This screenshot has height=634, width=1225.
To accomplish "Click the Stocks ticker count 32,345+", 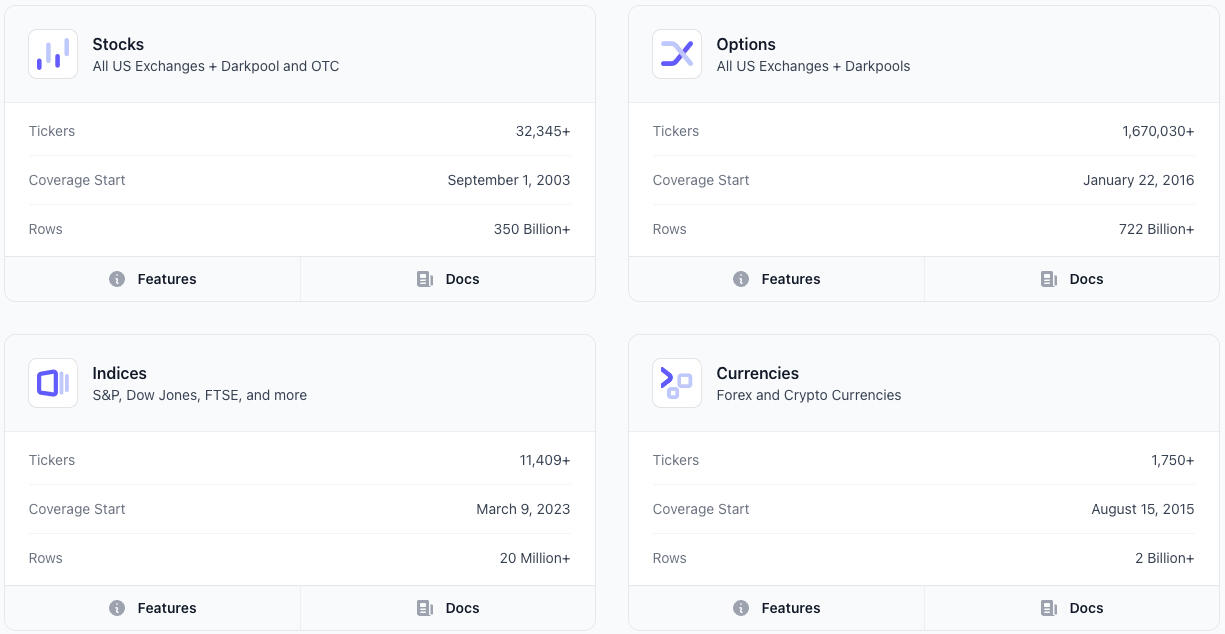I will [543, 131].
